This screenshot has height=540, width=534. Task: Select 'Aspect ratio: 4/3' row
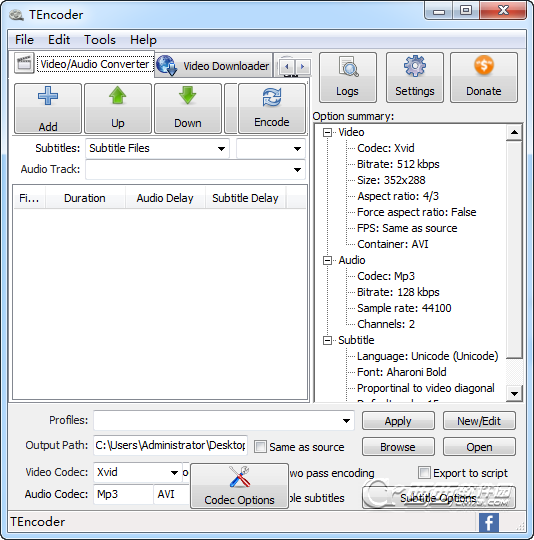pyautogui.click(x=398, y=196)
